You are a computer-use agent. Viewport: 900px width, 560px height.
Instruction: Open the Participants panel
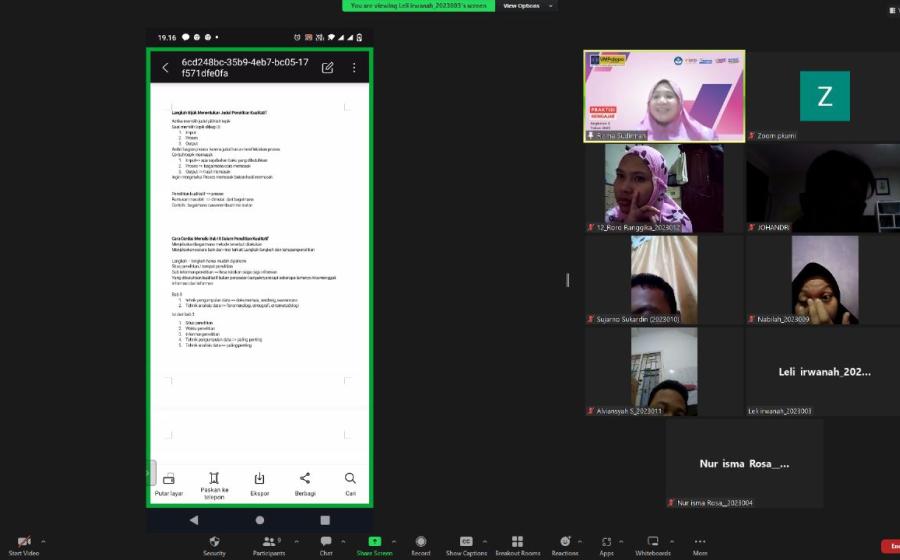click(269, 544)
